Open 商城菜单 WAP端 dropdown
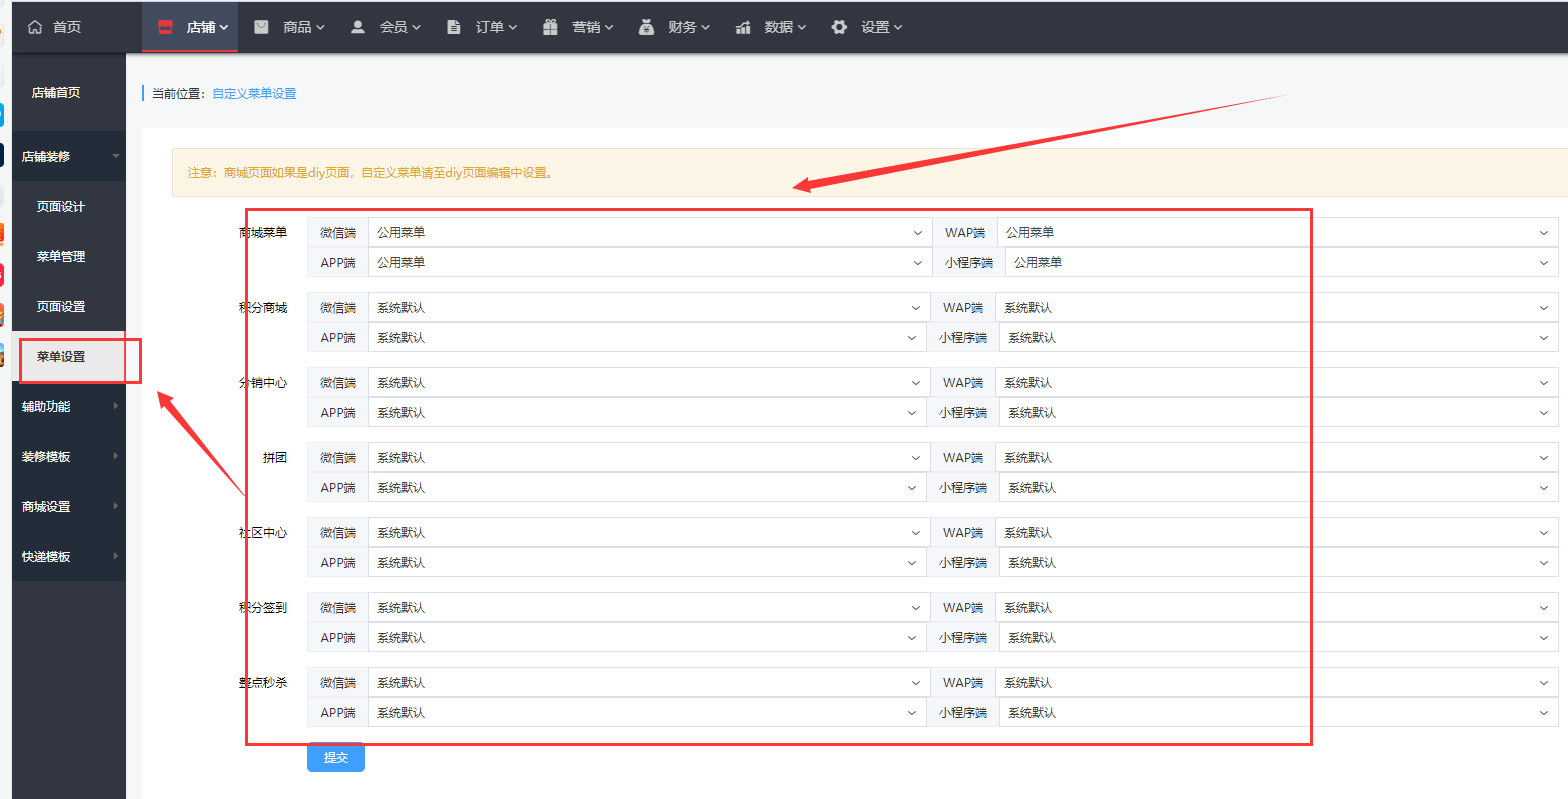The image size is (1568, 799). coord(1277,232)
